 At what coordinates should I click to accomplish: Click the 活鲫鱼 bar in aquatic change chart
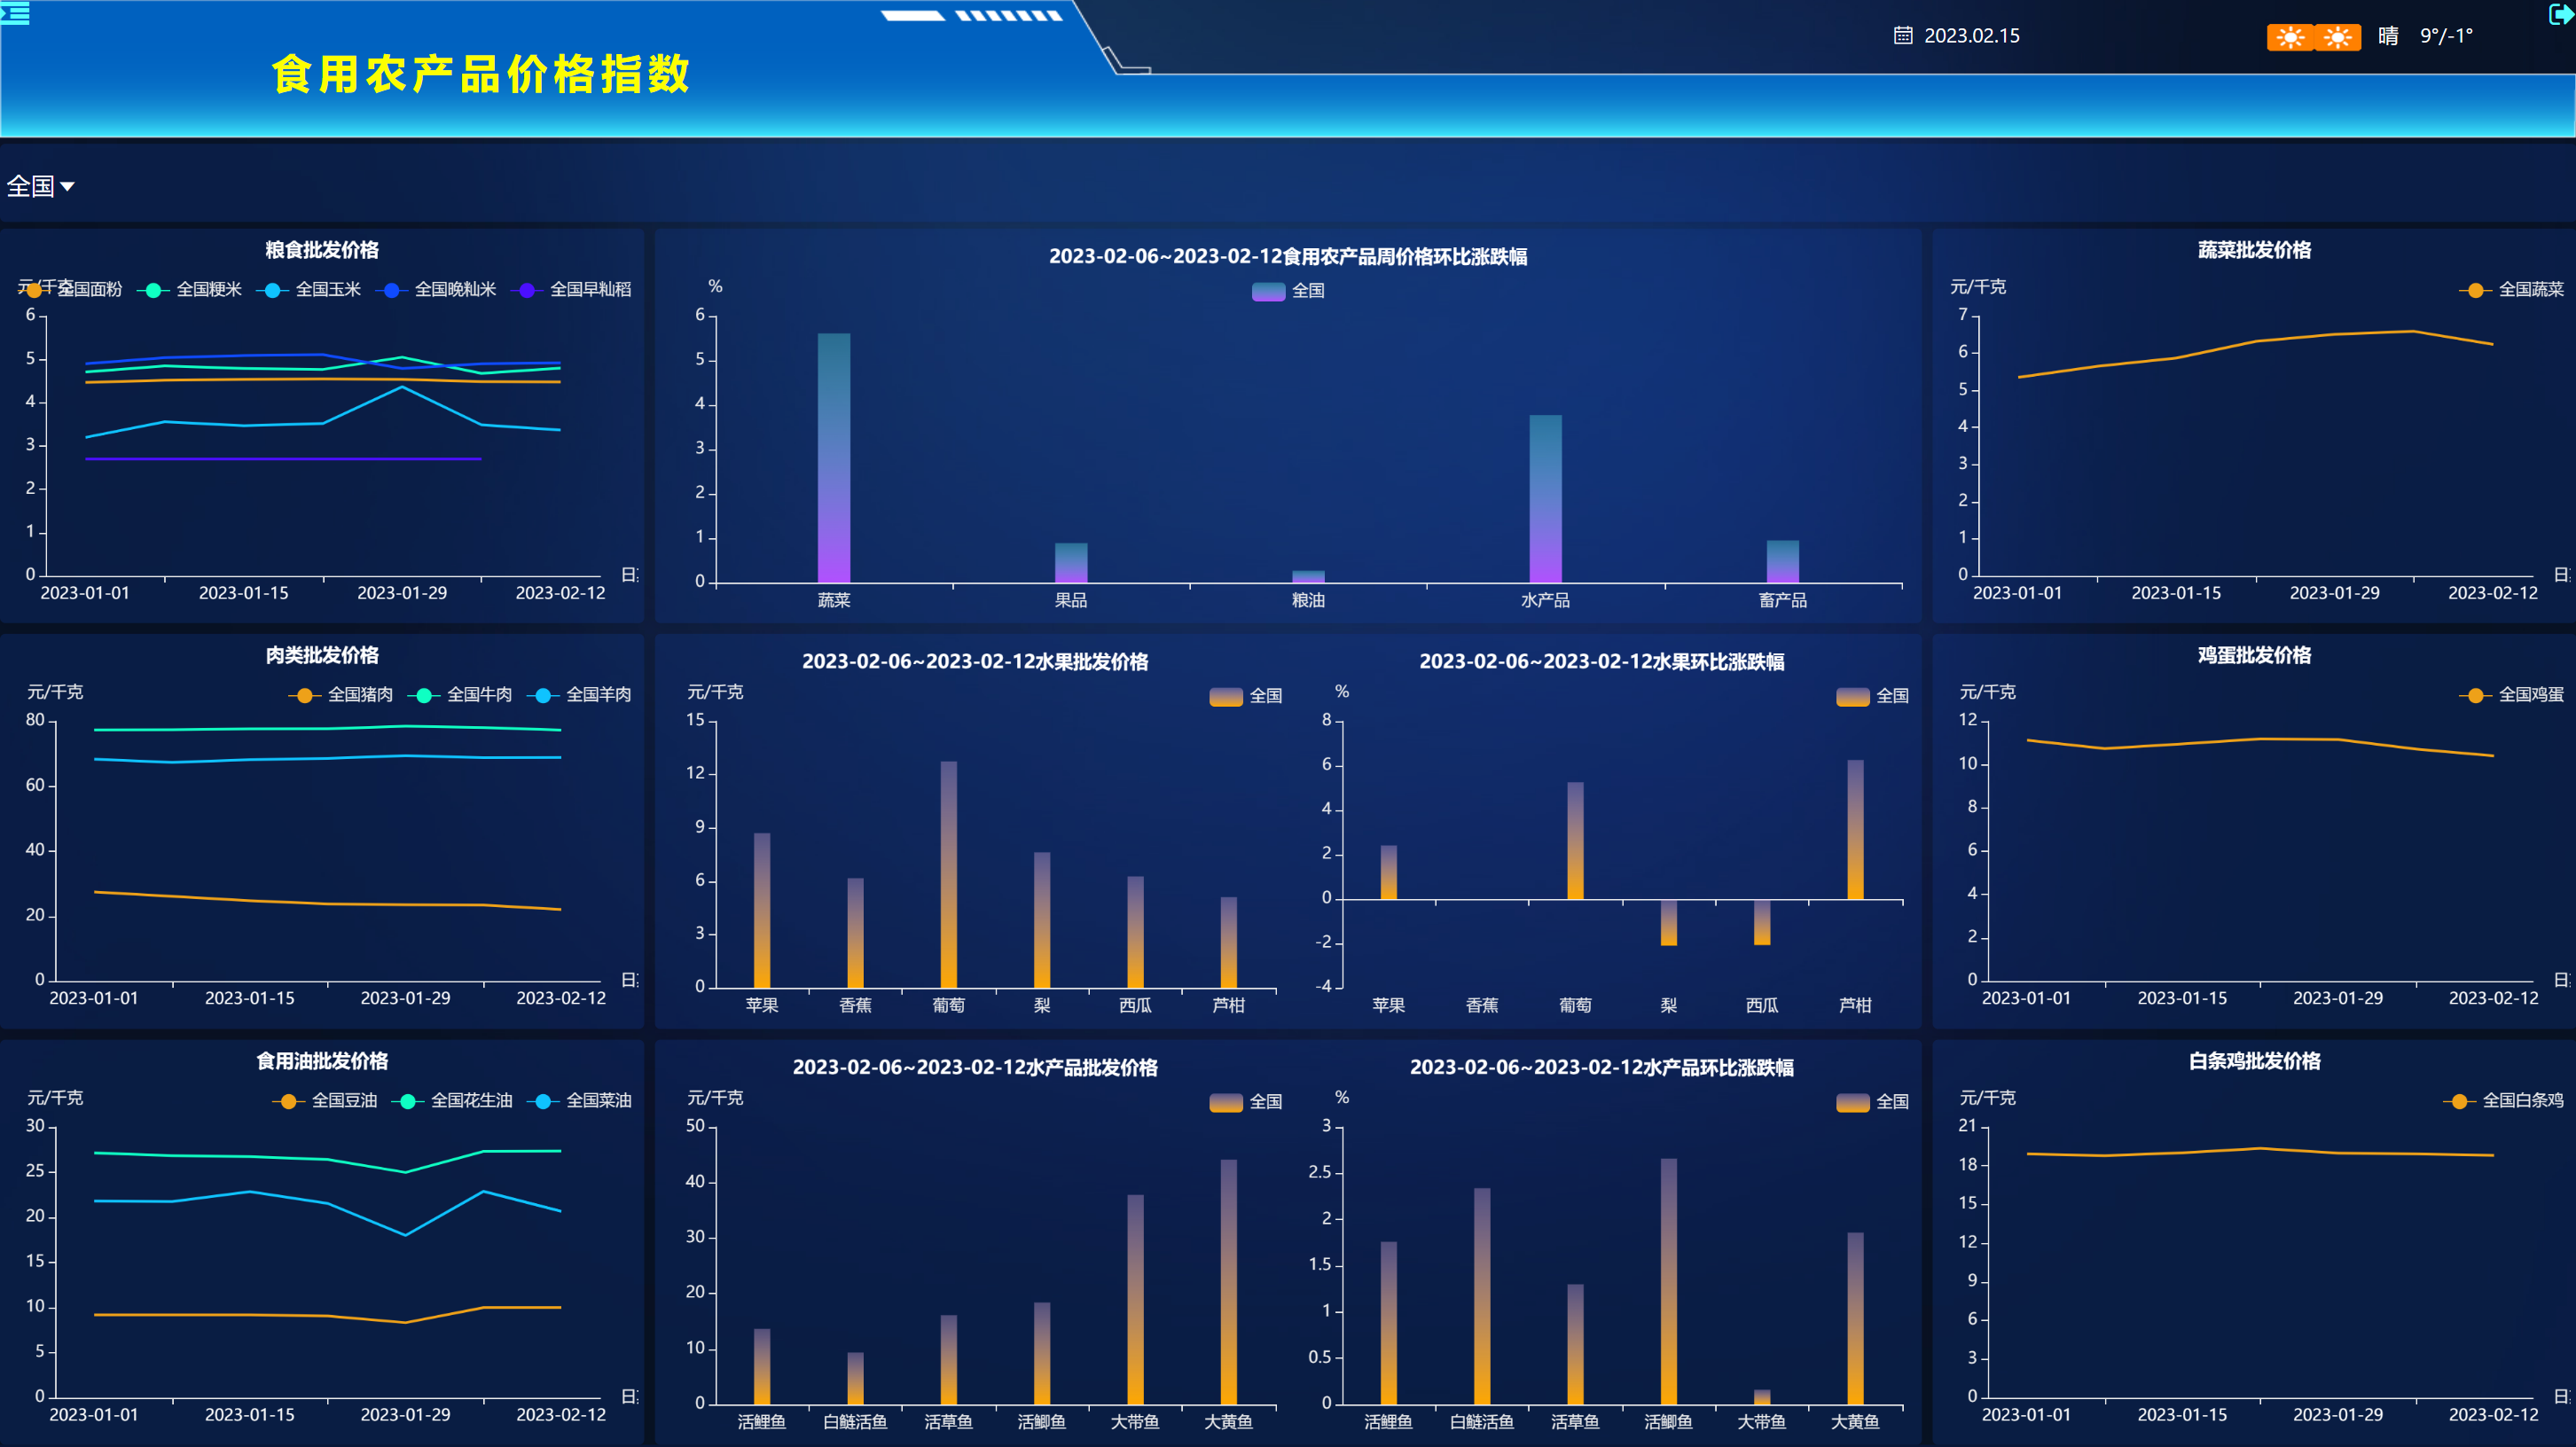1668,1282
